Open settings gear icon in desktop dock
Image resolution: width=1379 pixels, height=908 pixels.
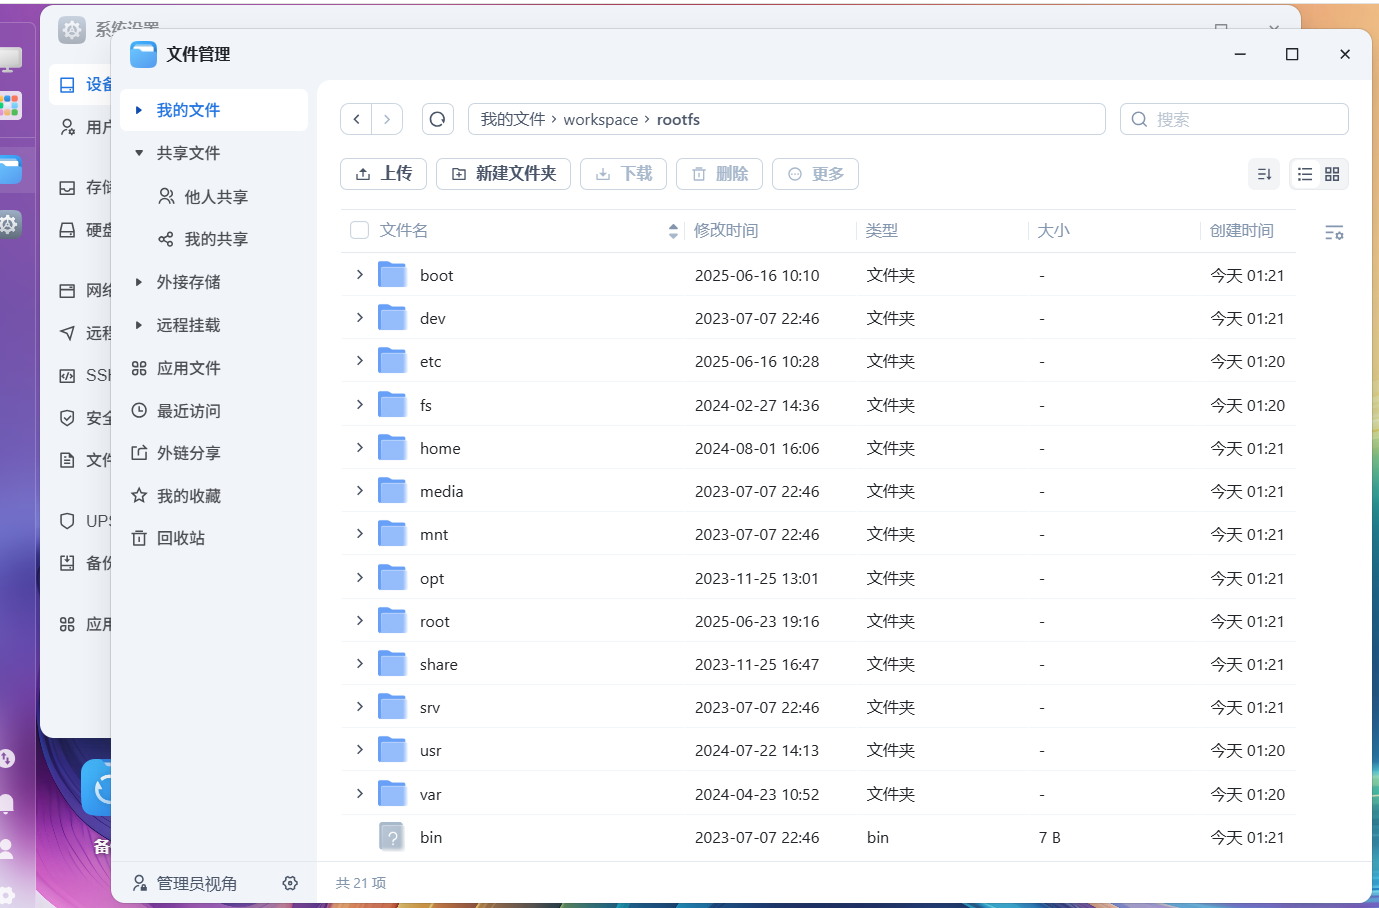[x=9, y=224]
